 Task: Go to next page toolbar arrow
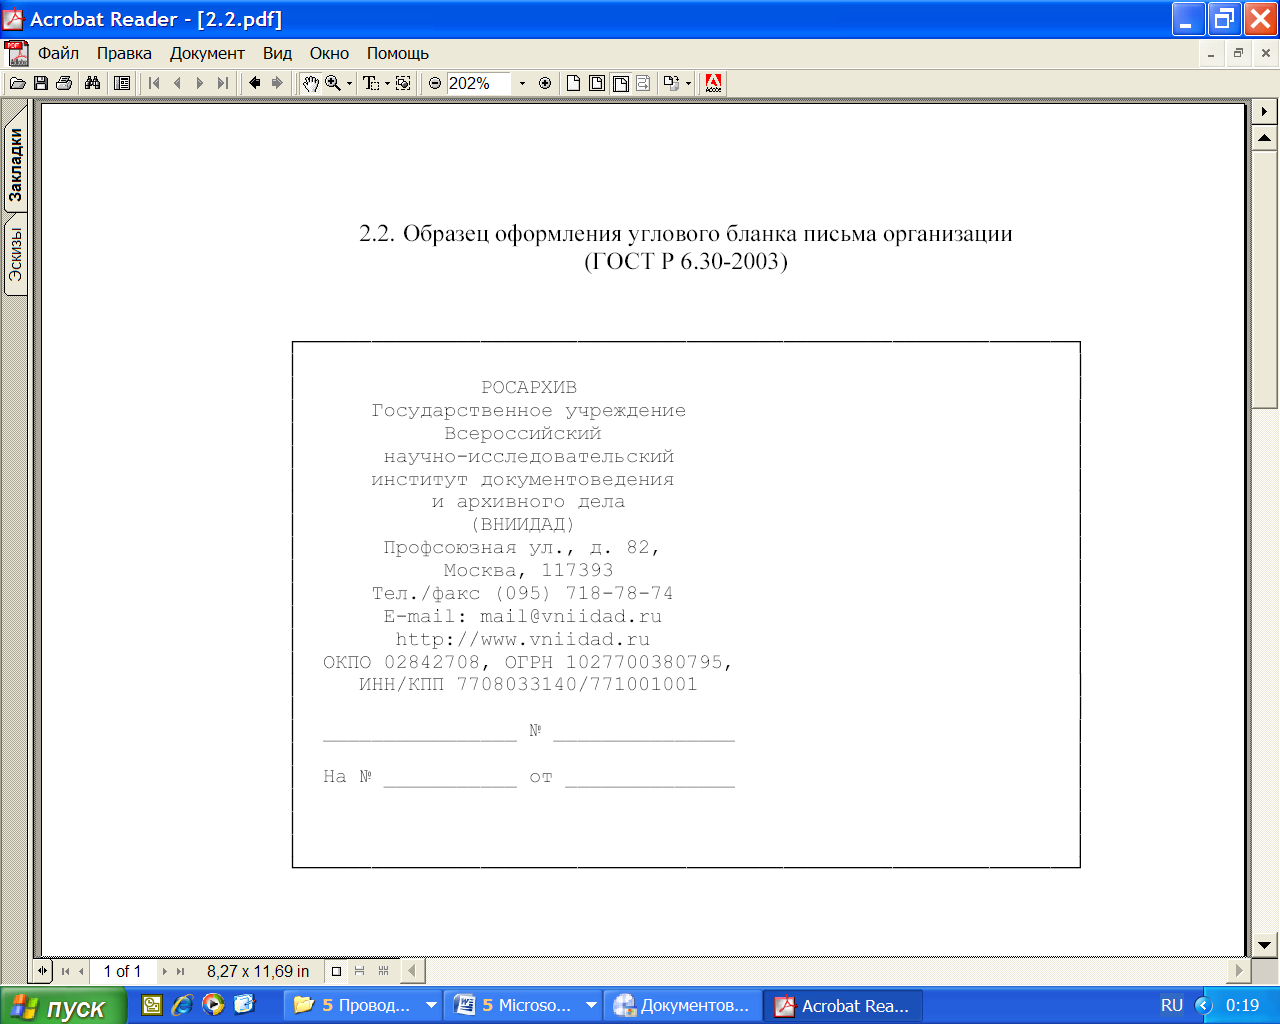pyautogui.click(x=200, y=83)
